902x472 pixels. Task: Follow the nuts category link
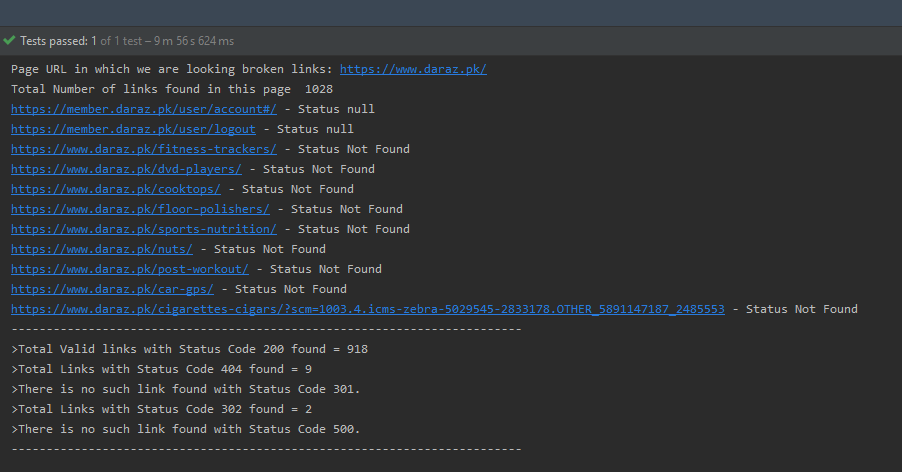pyautogui.click(x=102, y=249)
